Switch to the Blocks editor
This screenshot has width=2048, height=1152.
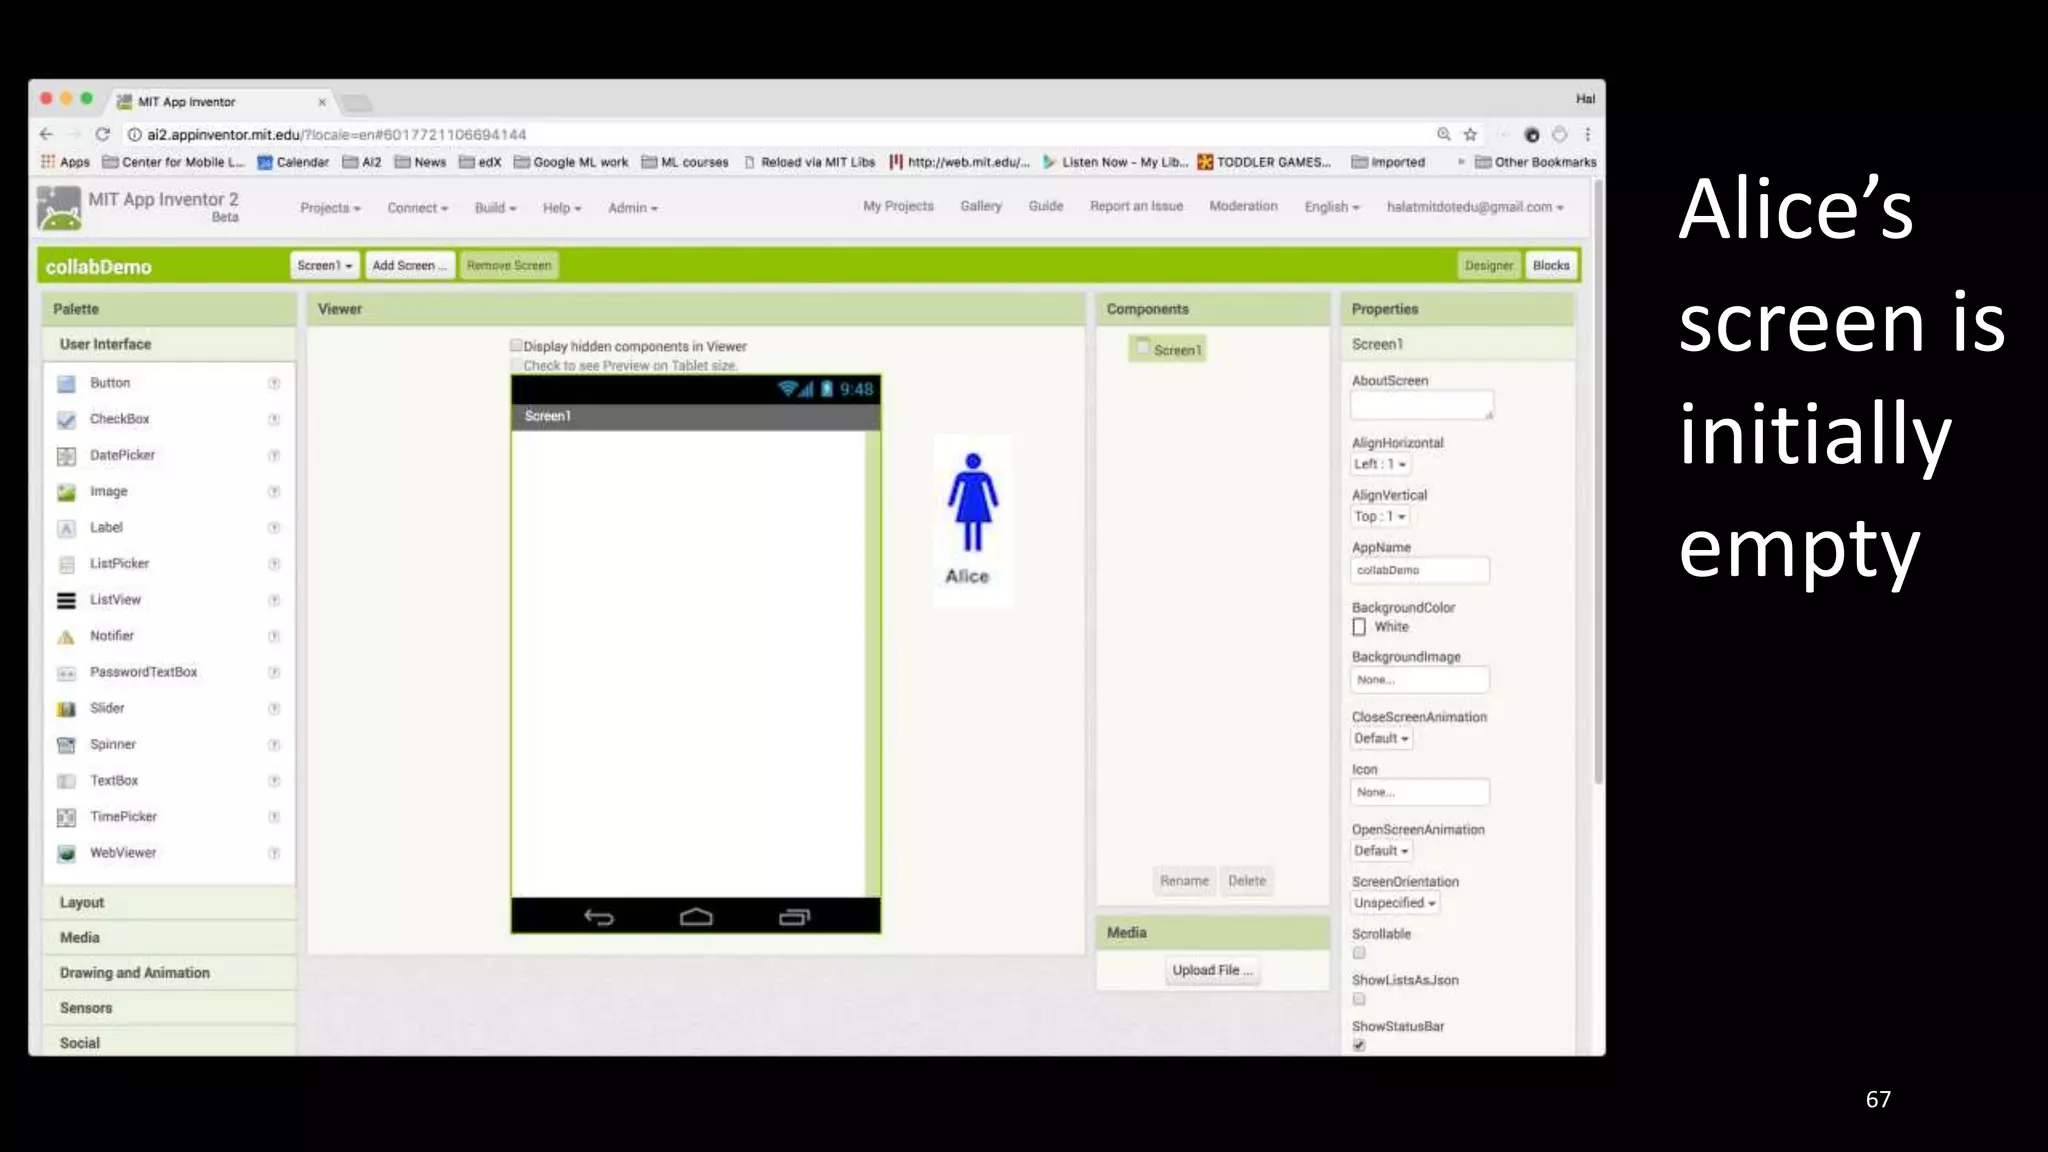tap(1551, 265)
